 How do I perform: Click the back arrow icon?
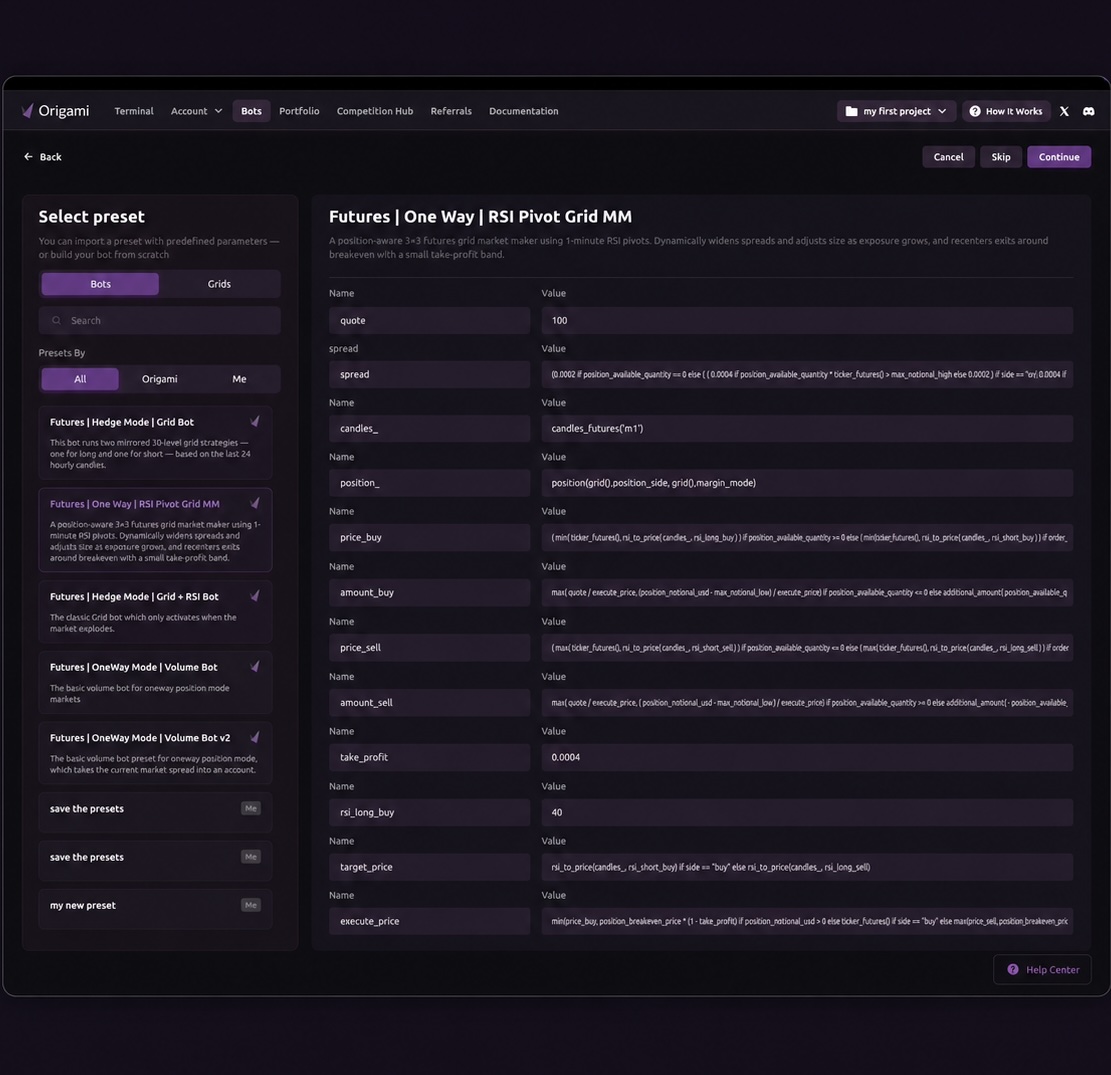tap(28, 157)
